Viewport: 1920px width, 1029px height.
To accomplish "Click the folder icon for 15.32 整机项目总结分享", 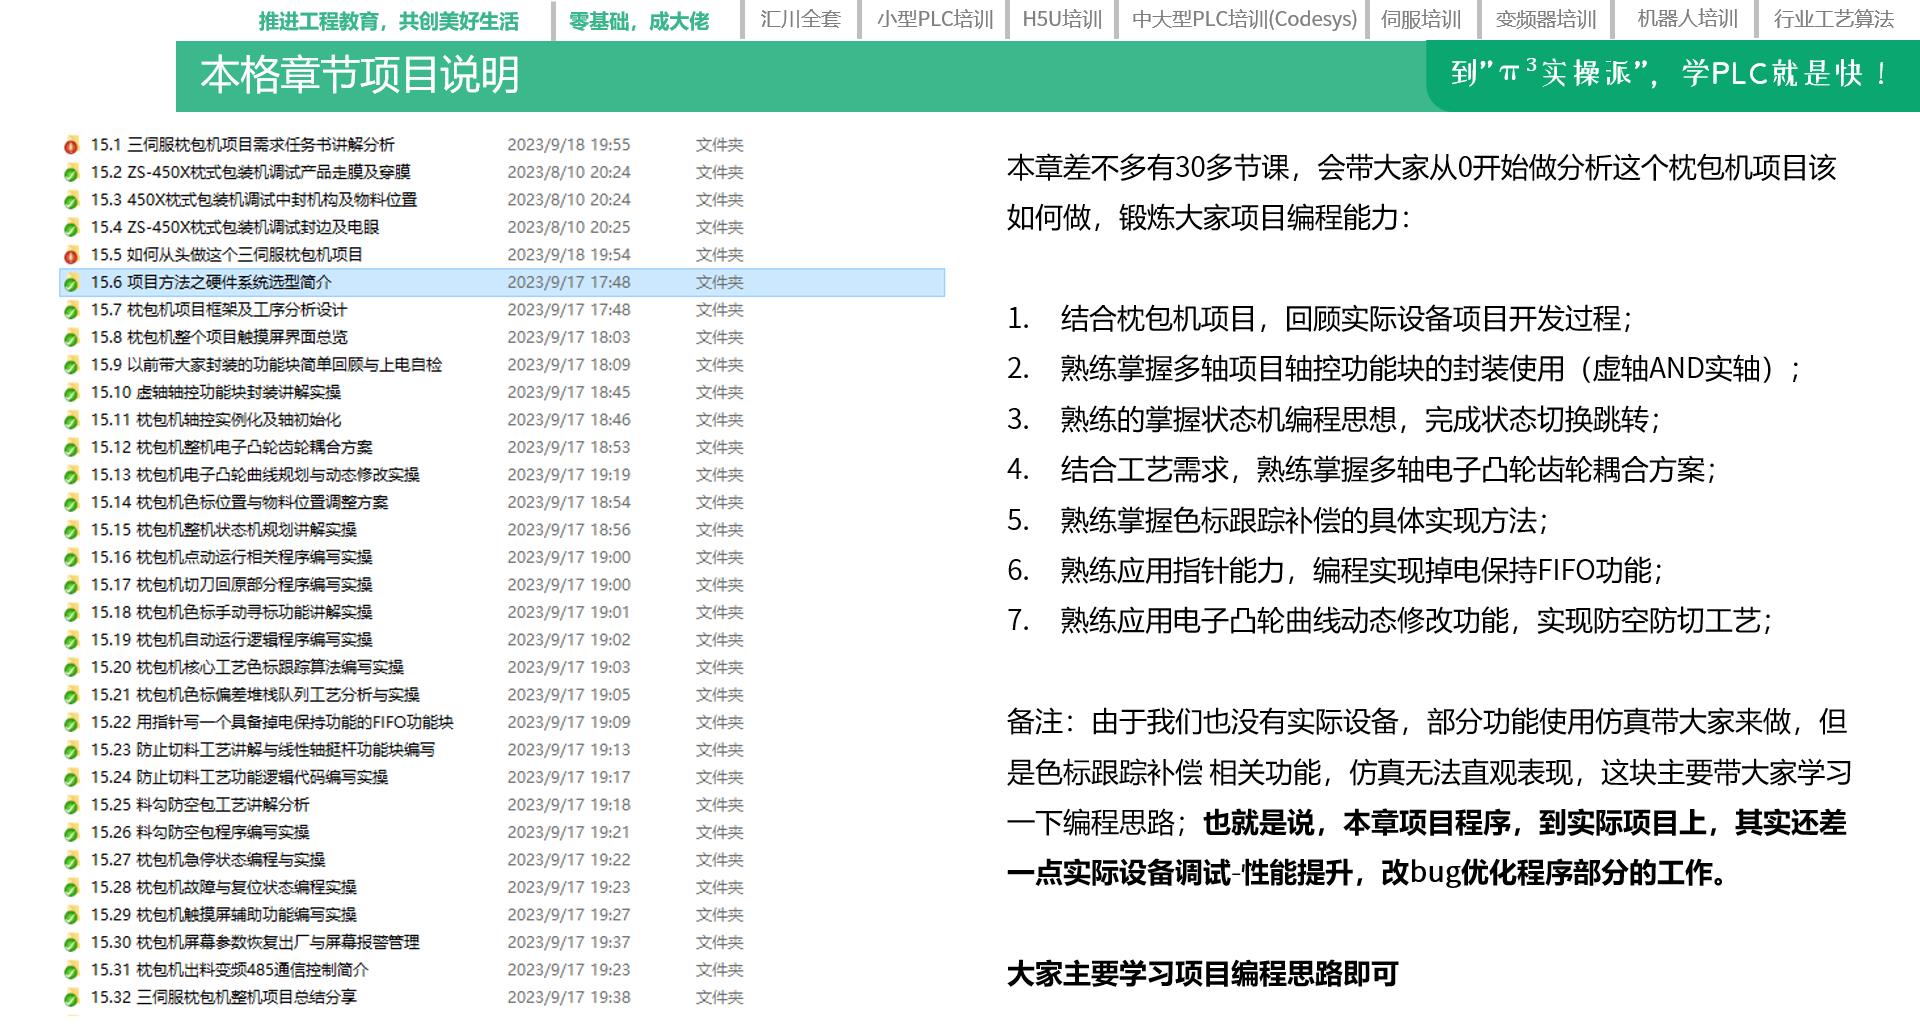I will pyautogui.click(x=71, y=998).
